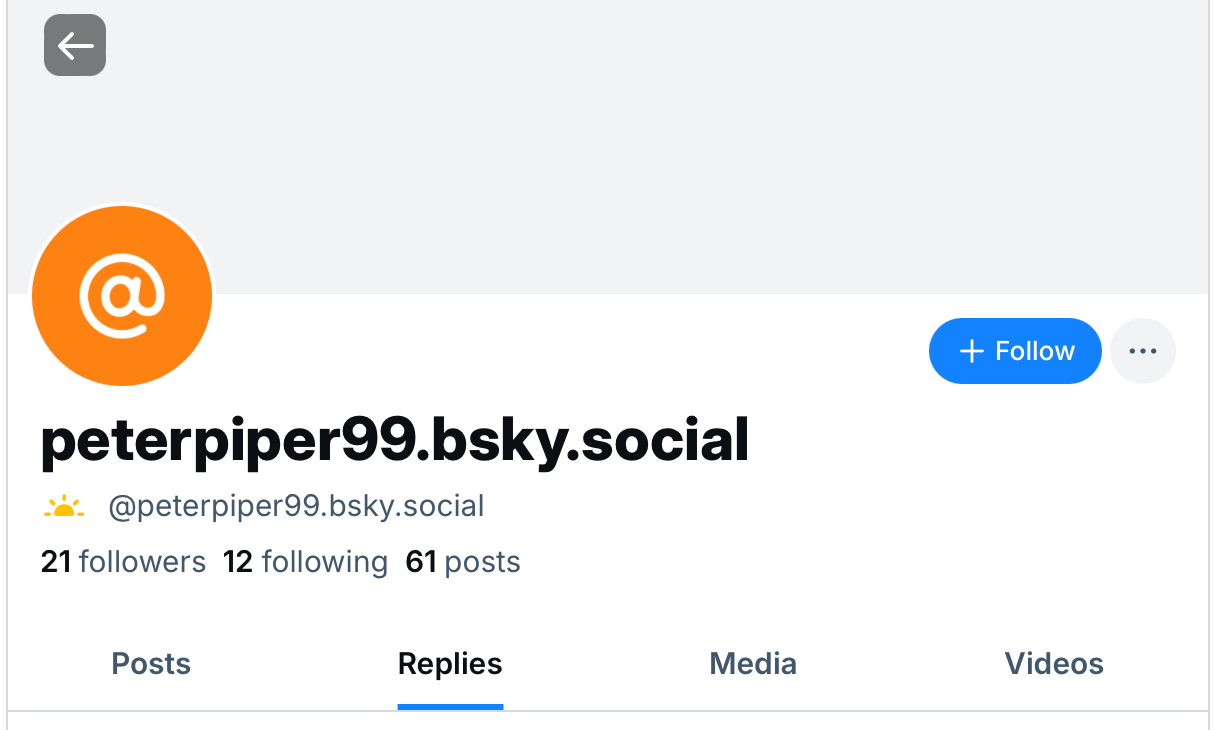Viewport: 1228px width, 730px height.
Task: Click the sun icon beside the handle
Action: [x=64, y=507]
